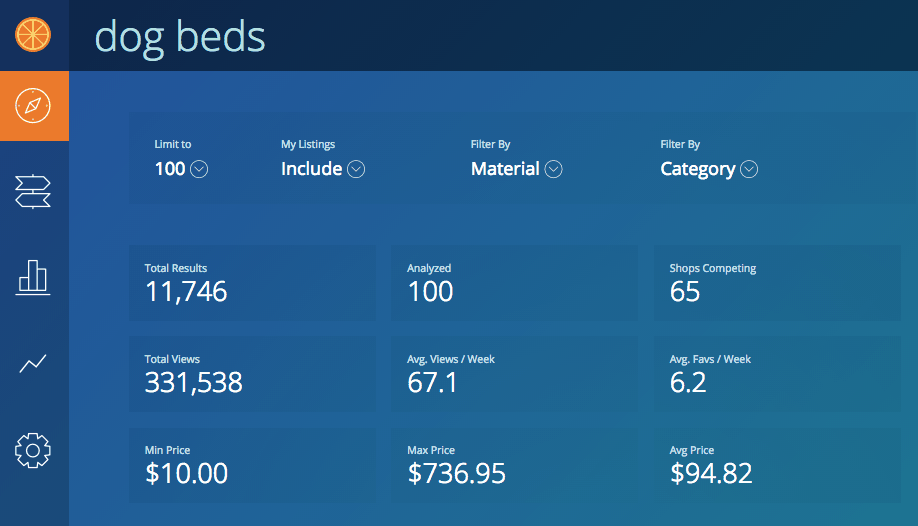Expand the My Listings Include dropdown arrow
This screenshot has height=526, width=918.
click(x=356, y=169)
